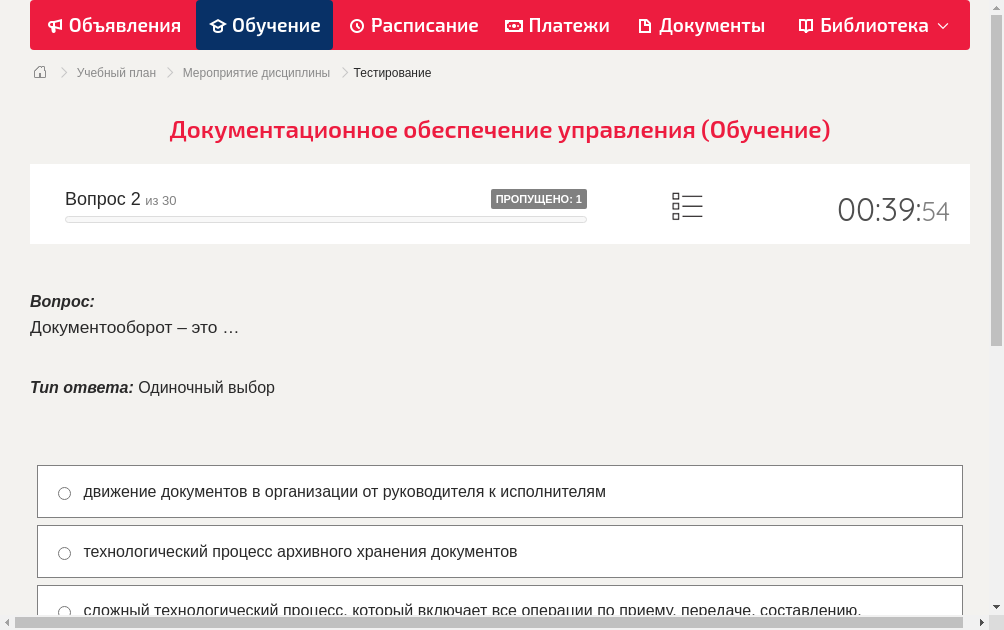Click the bank card icon on Платежи

[513, 25]
